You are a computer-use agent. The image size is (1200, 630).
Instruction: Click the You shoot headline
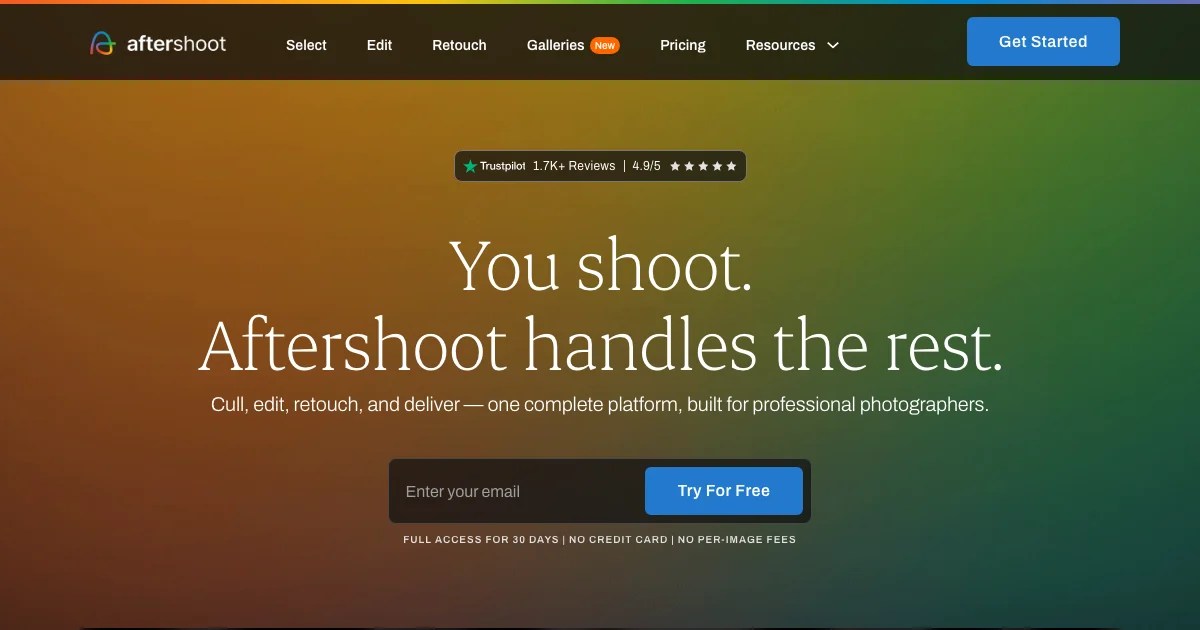tap(600, 265)
